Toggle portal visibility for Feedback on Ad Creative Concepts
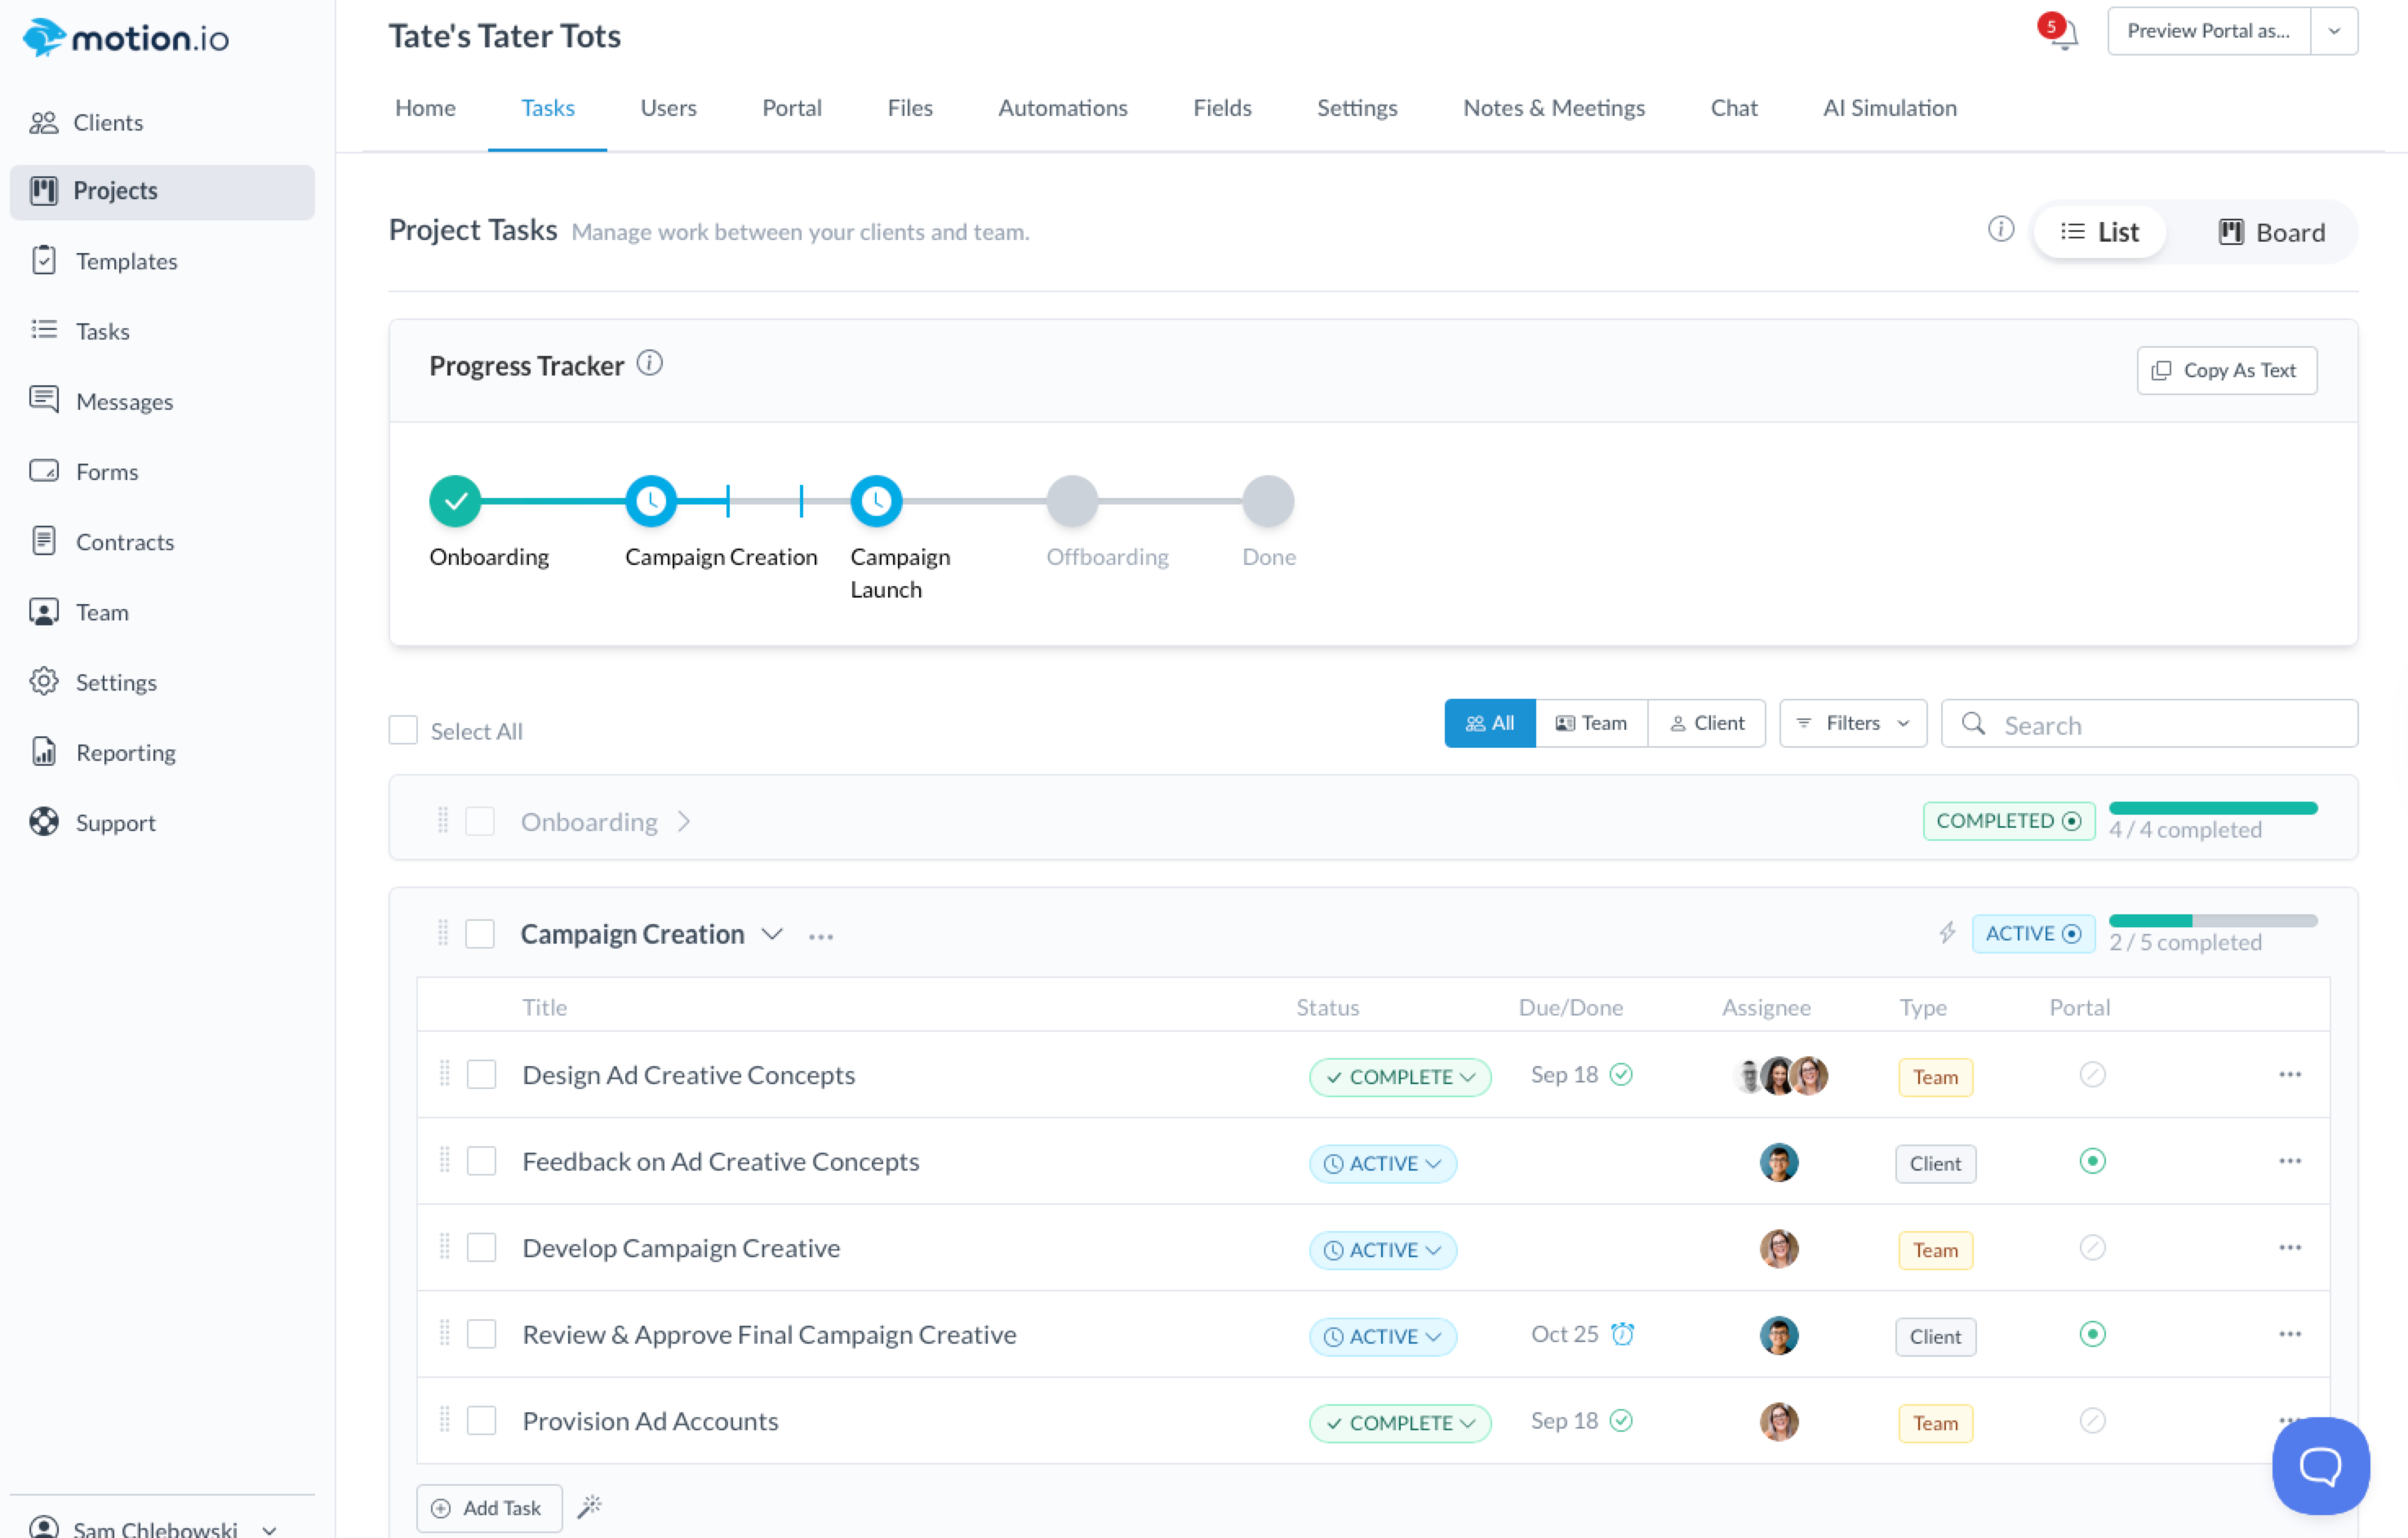The height and width of the screenshot is (1538, 2408). click(x=2092, y=1161)
